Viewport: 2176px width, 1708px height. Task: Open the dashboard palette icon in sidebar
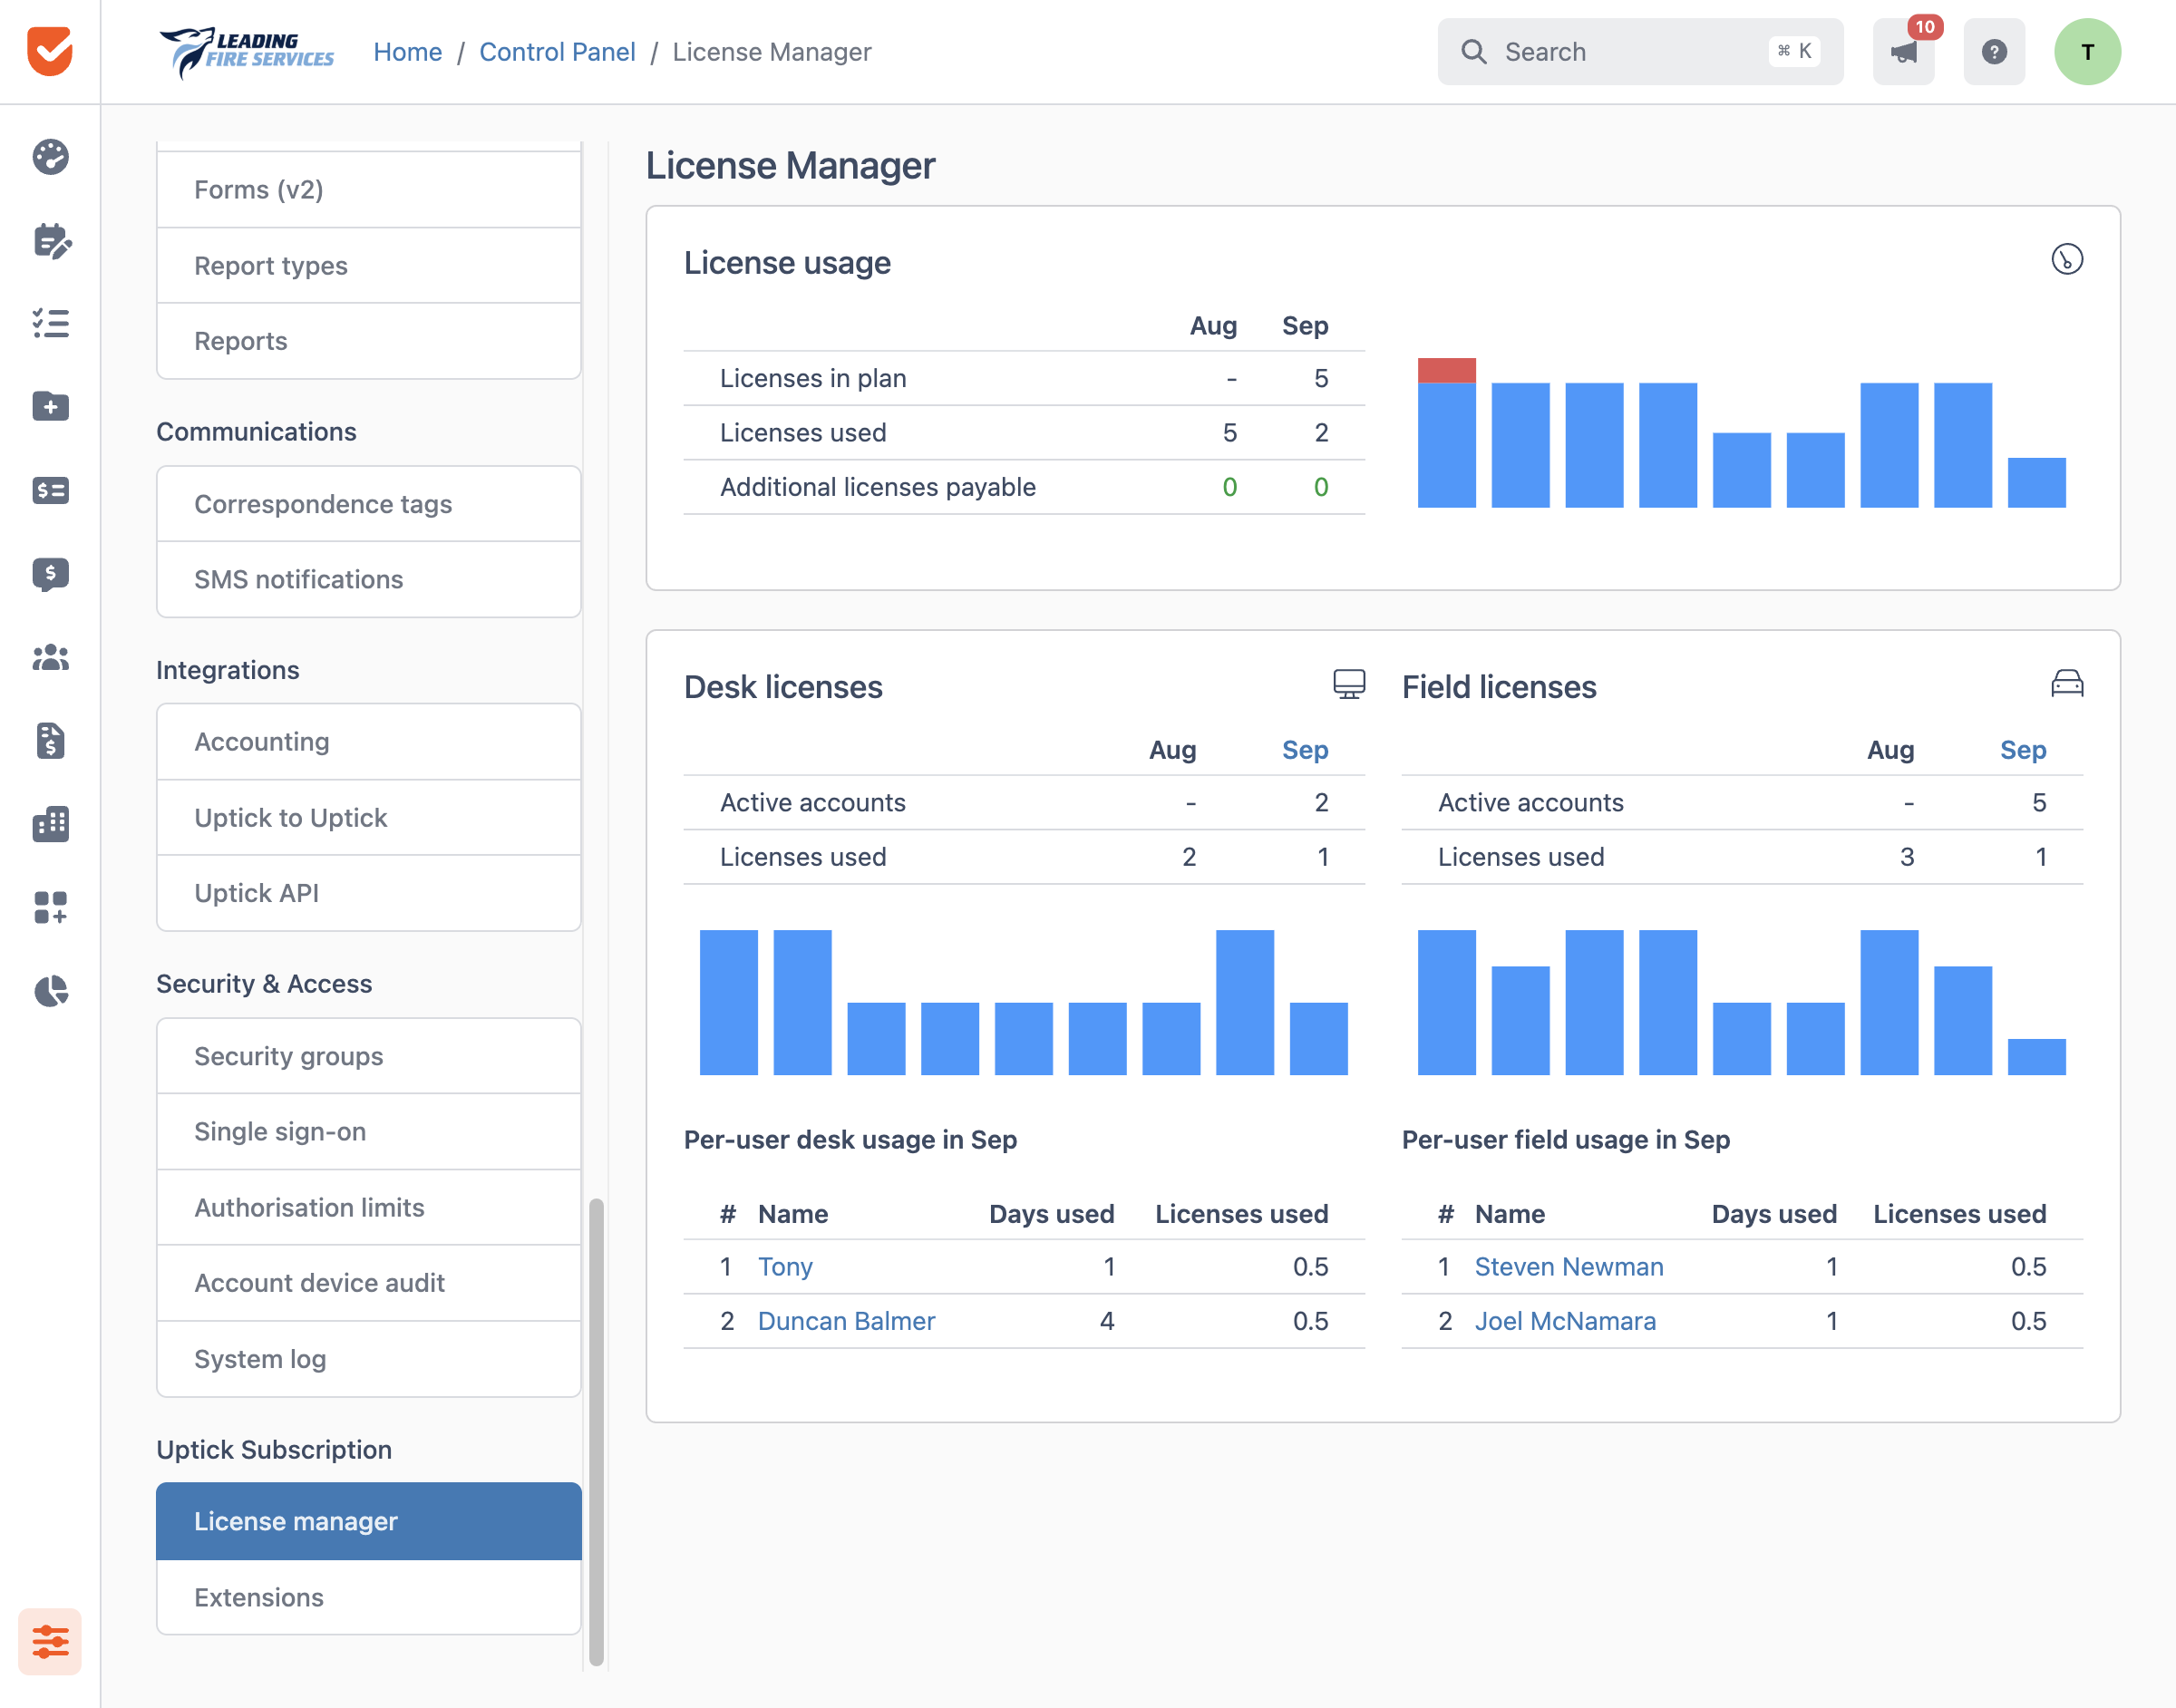(50, 157)
